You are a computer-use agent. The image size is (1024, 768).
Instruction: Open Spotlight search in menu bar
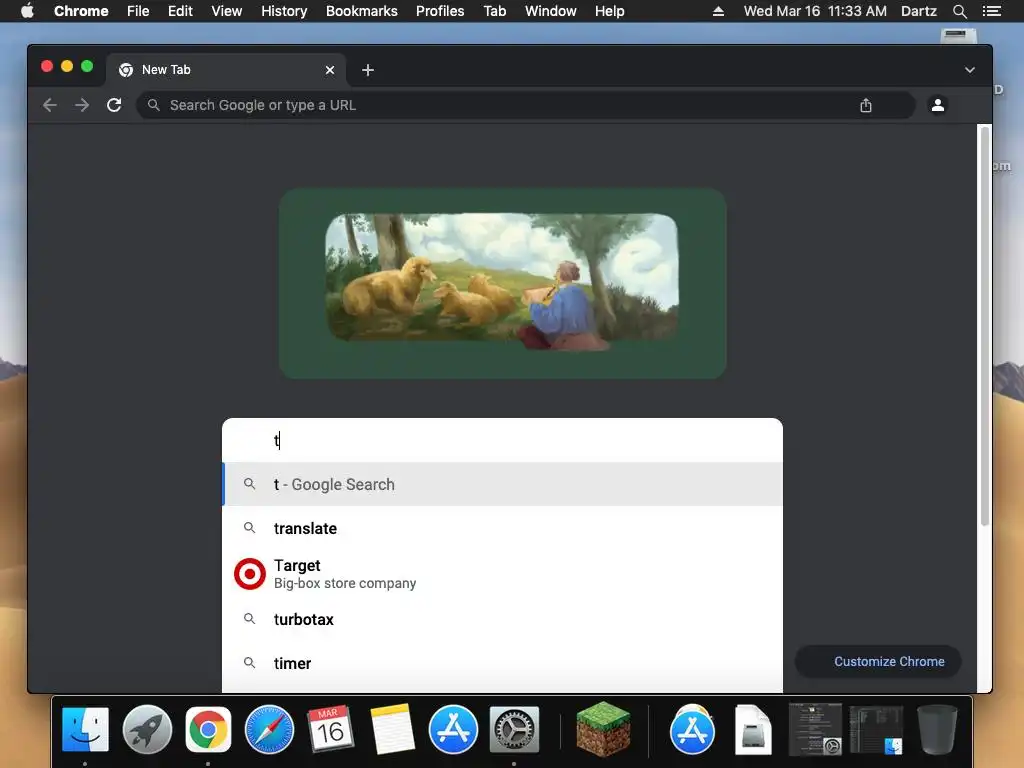(x=959, y=11)
